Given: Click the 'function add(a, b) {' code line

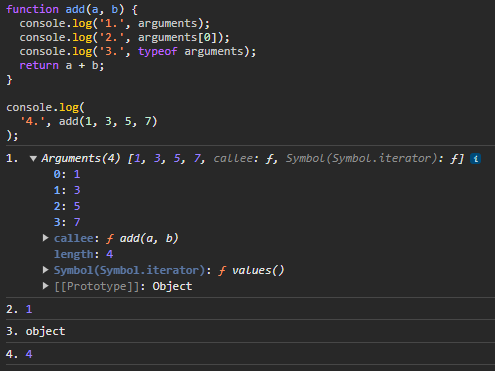Looking at the screenshot, I should pyautogui.click(x=72, y=9).
